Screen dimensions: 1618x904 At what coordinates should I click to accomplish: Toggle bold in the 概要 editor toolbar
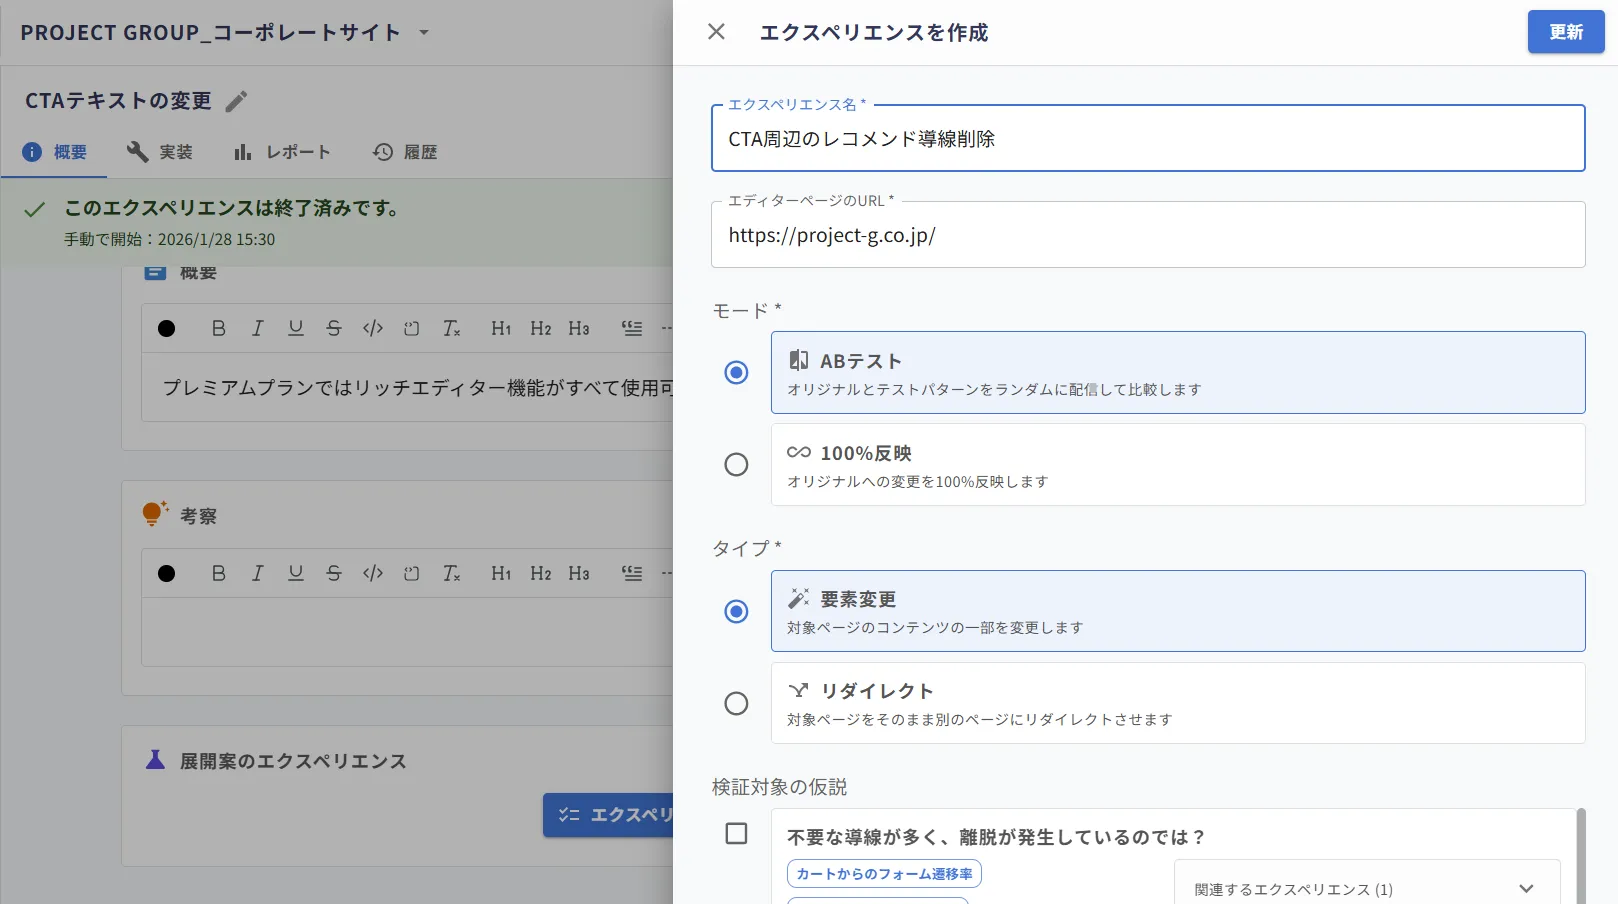218,328
